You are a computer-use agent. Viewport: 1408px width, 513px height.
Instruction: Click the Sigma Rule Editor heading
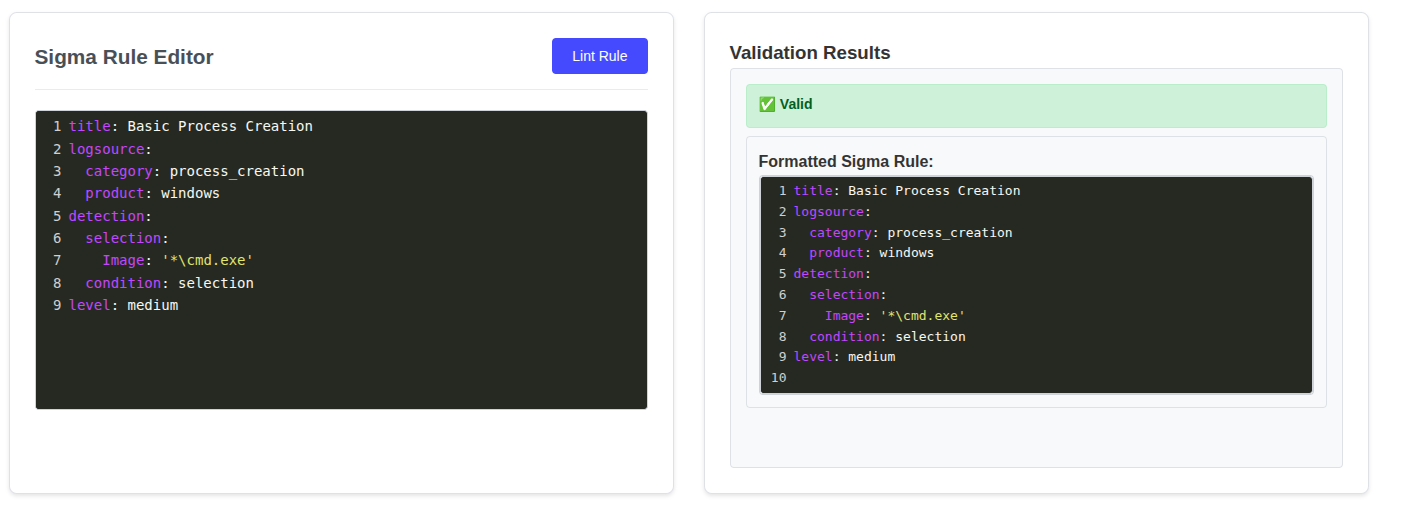124,57
